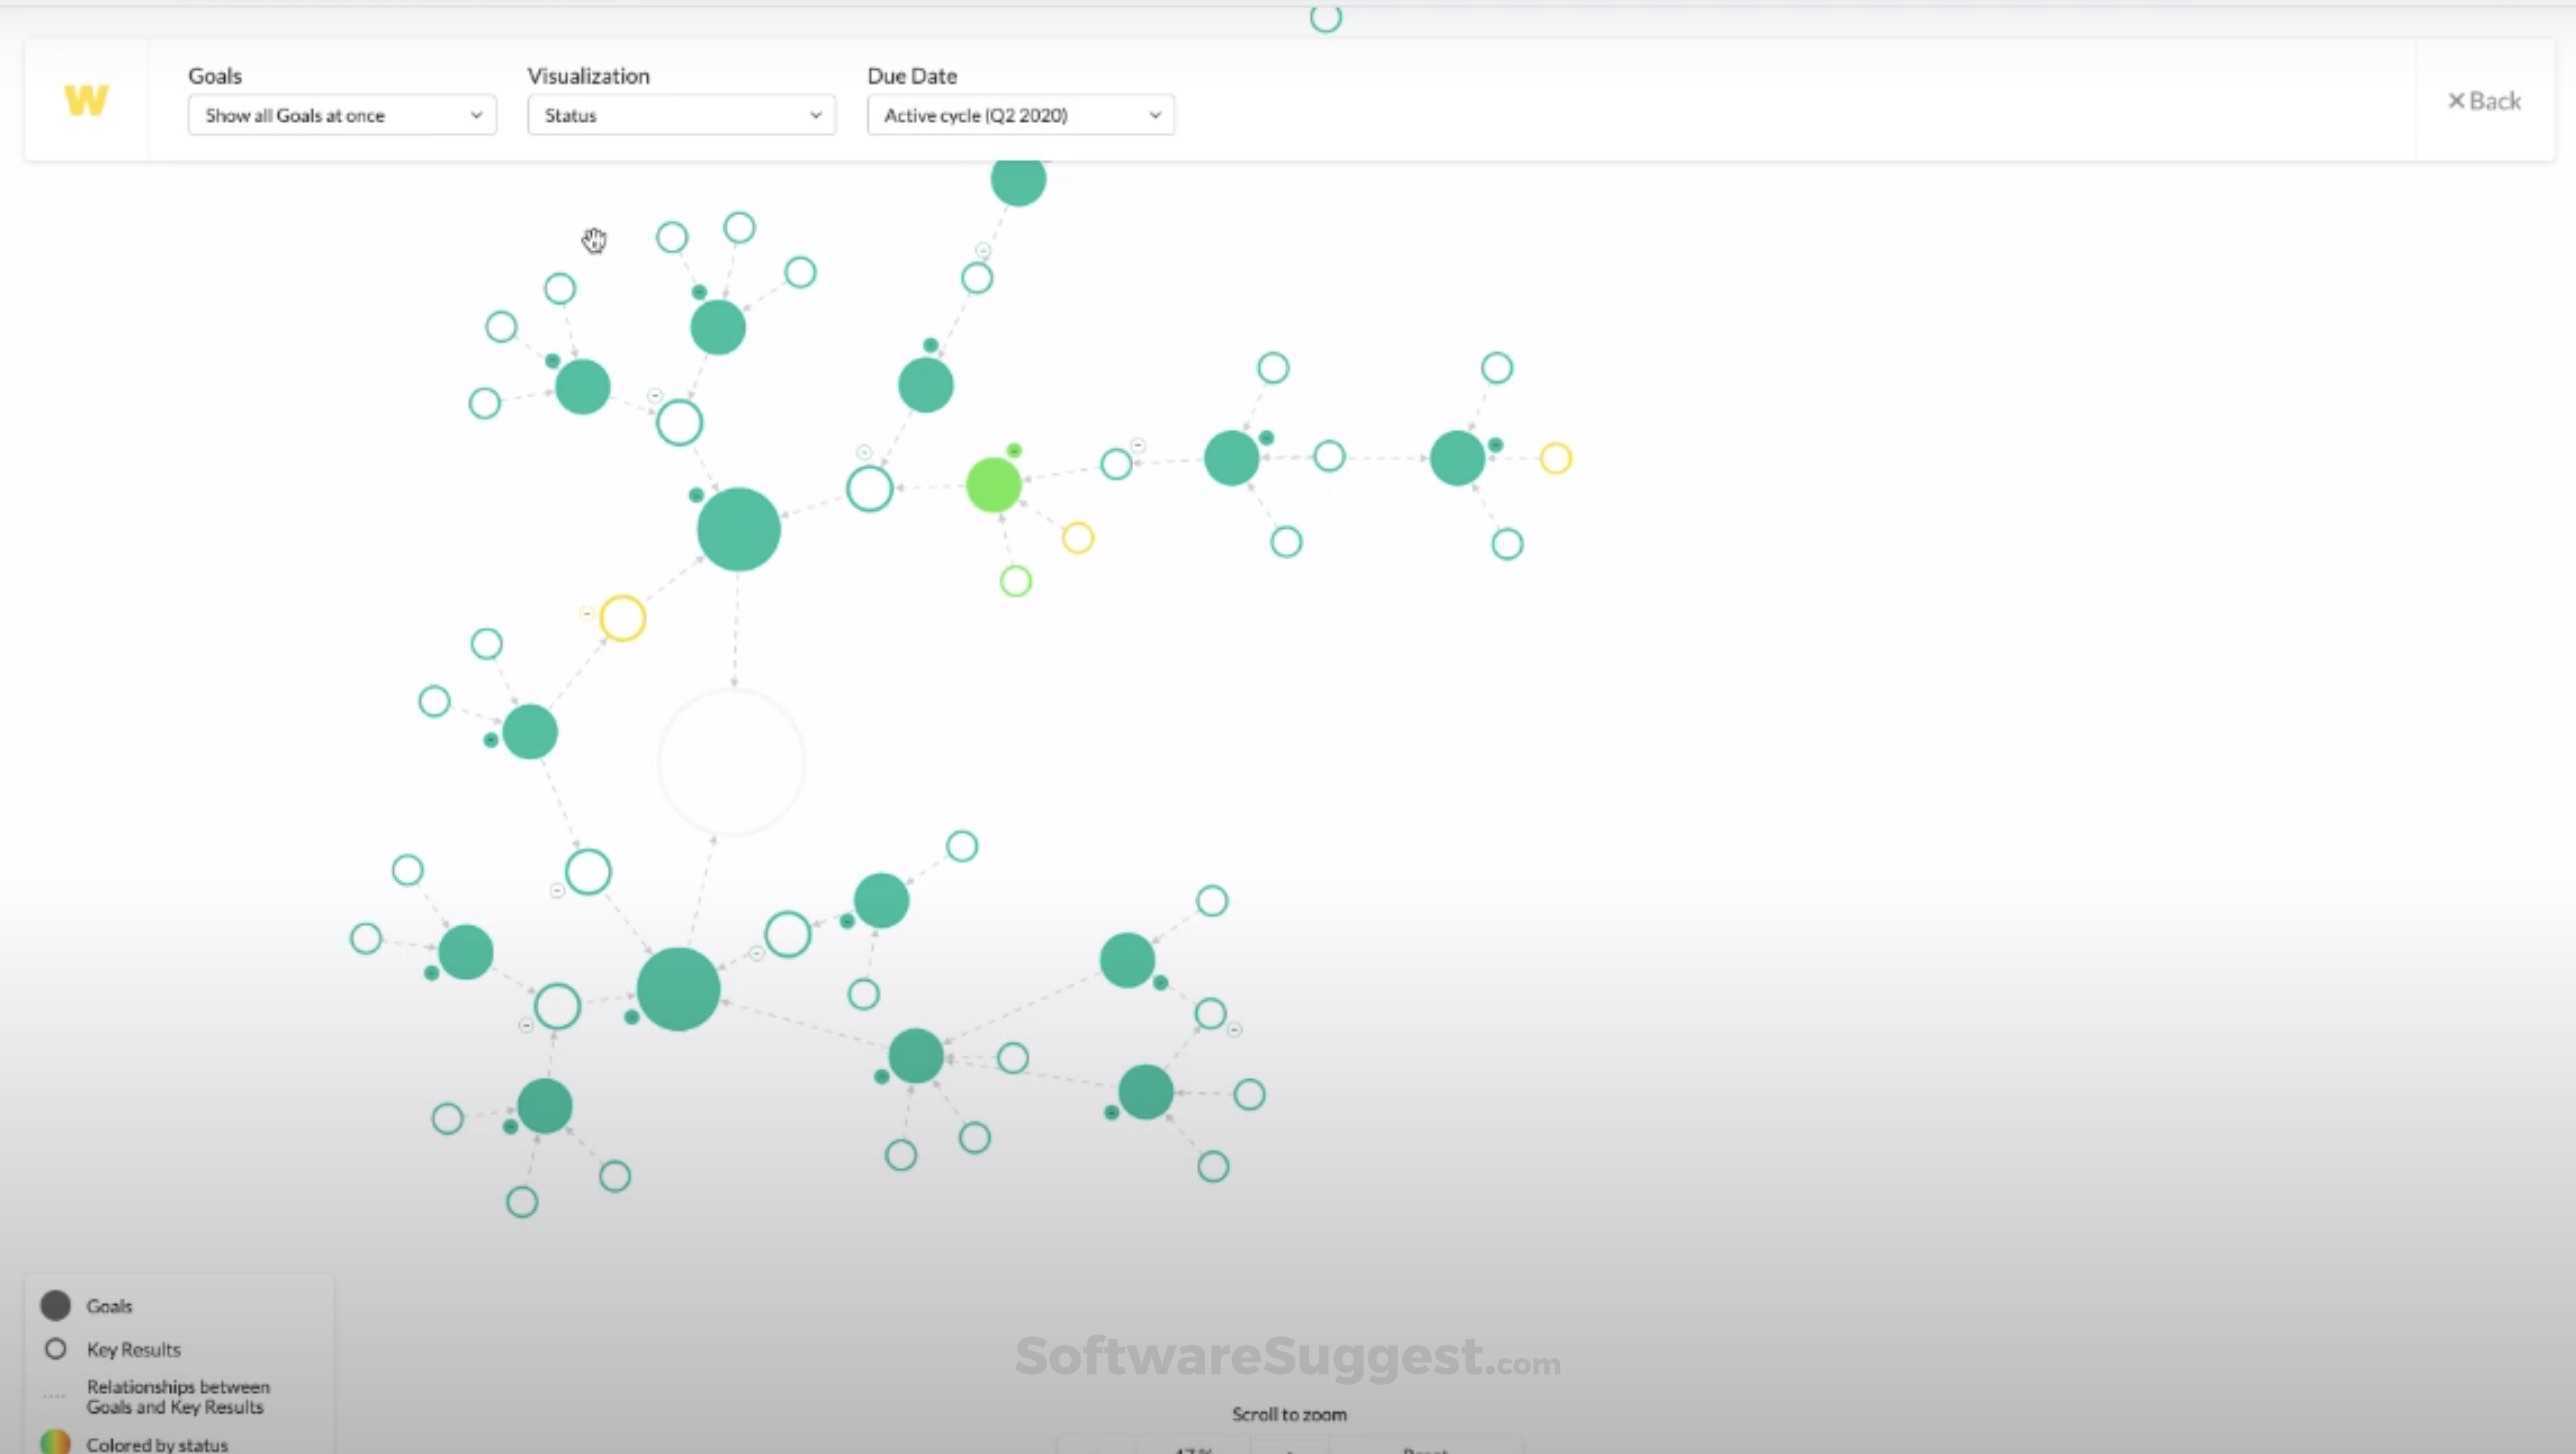The width and height of the screenshot is (2576, 1454).
Task: Click the yellow W logo icon
Action: pyautogui.click(x=86, y=100)
